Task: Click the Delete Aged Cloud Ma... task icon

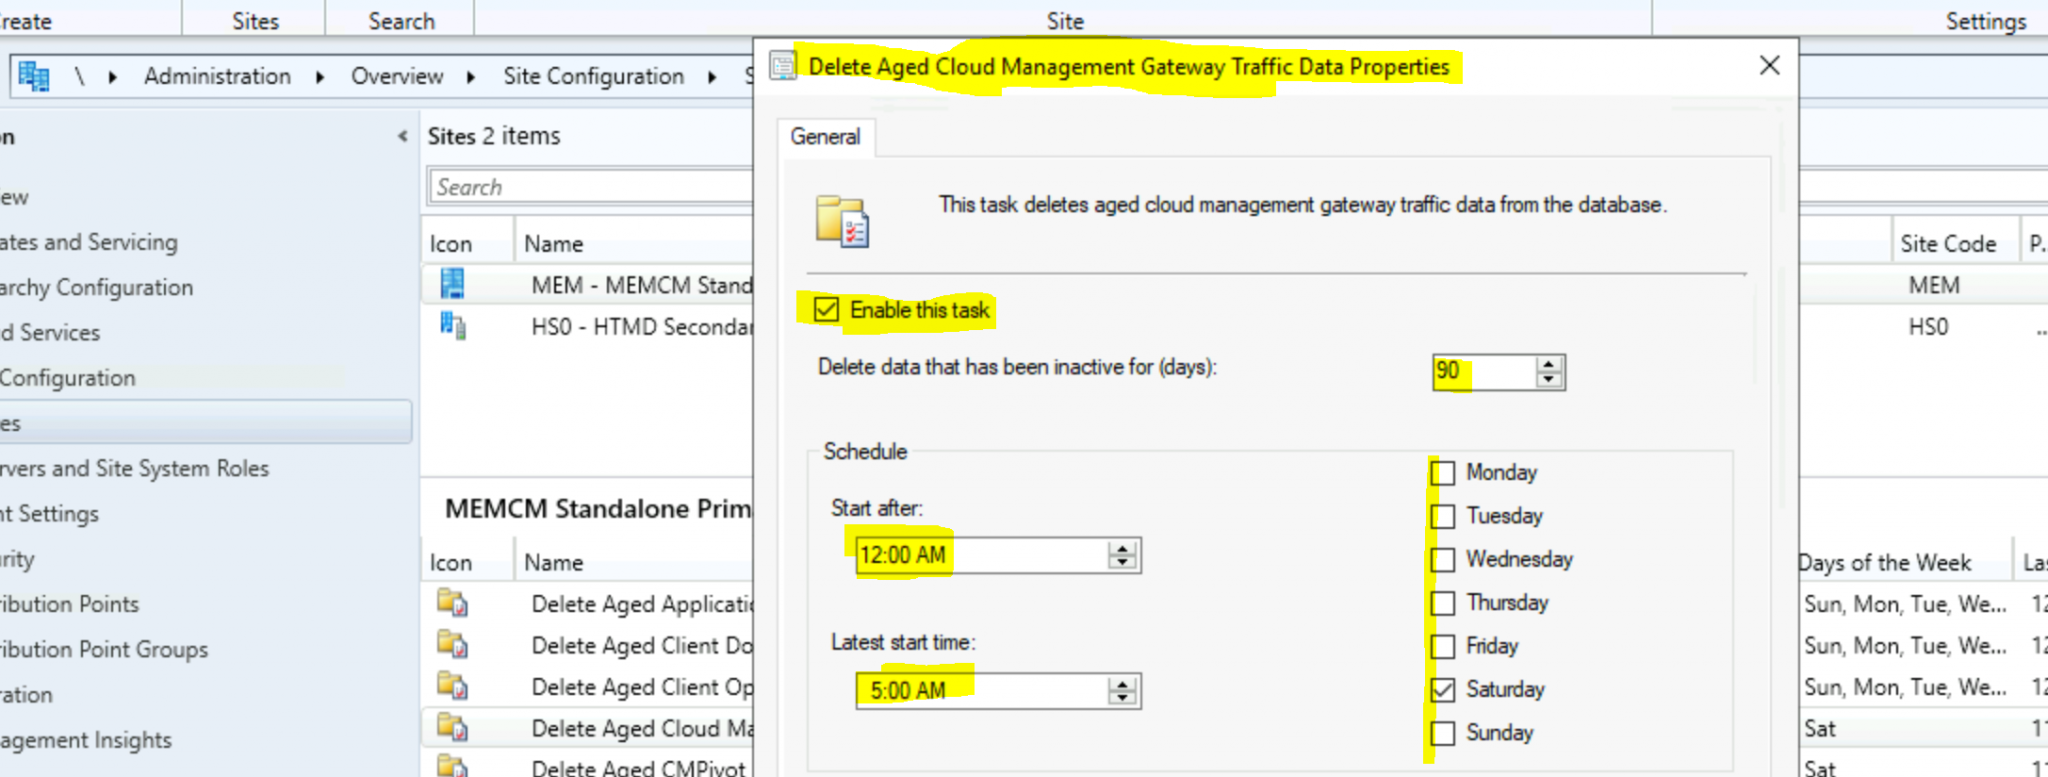Action: click(x=452, y=728)
